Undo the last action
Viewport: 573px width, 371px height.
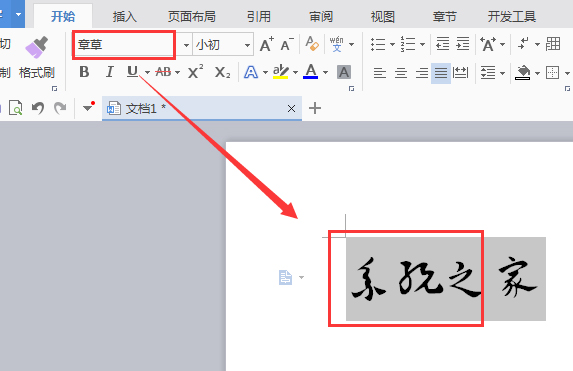(x=38, y=108)
